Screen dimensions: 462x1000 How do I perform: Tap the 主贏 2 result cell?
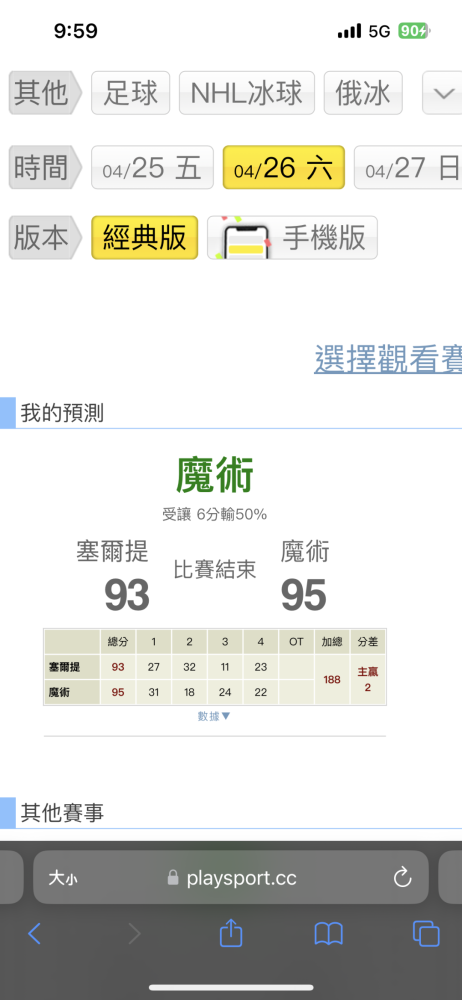(x=368, y=680)
